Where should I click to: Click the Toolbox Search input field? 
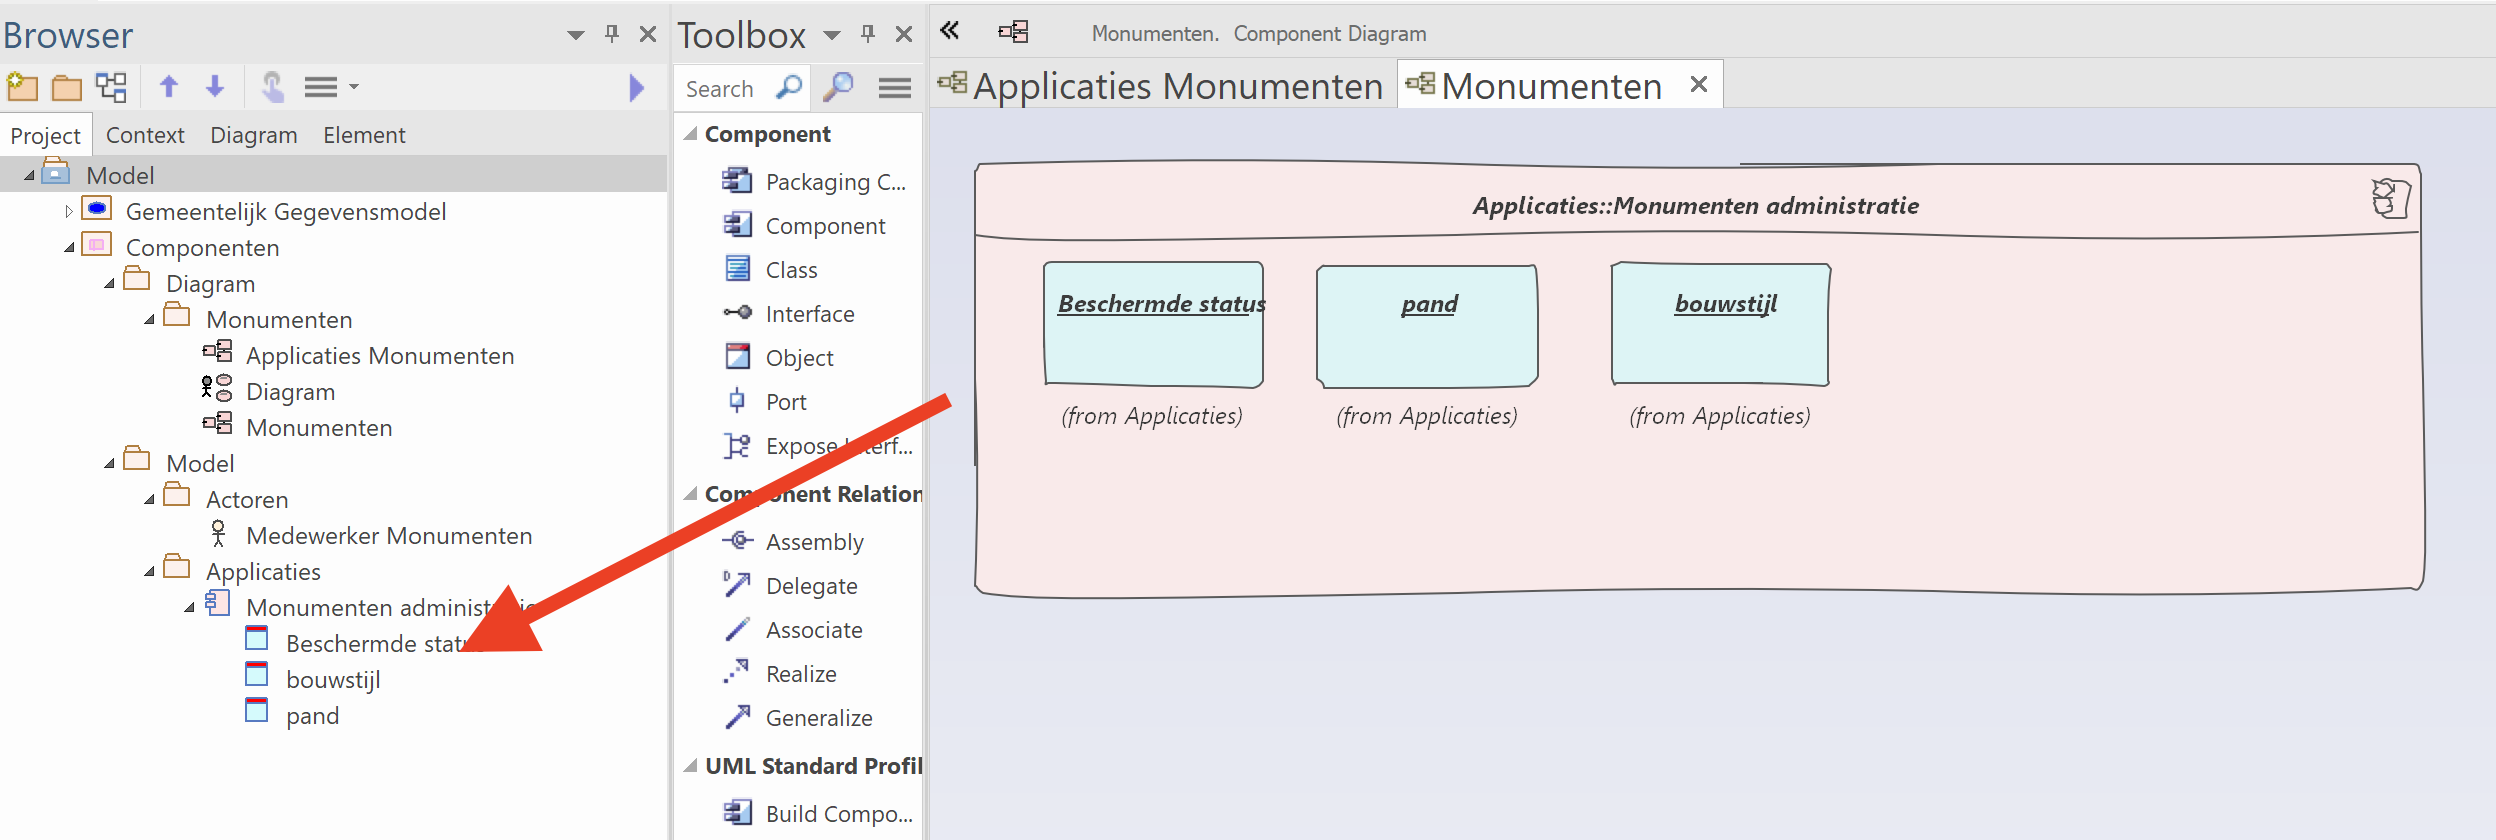click(x=725, y=89)
